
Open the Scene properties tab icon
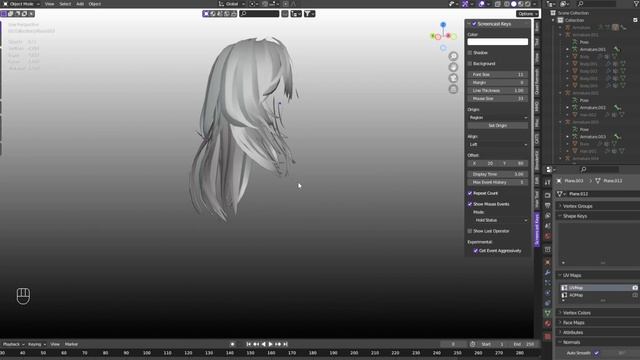click(548, 226)
